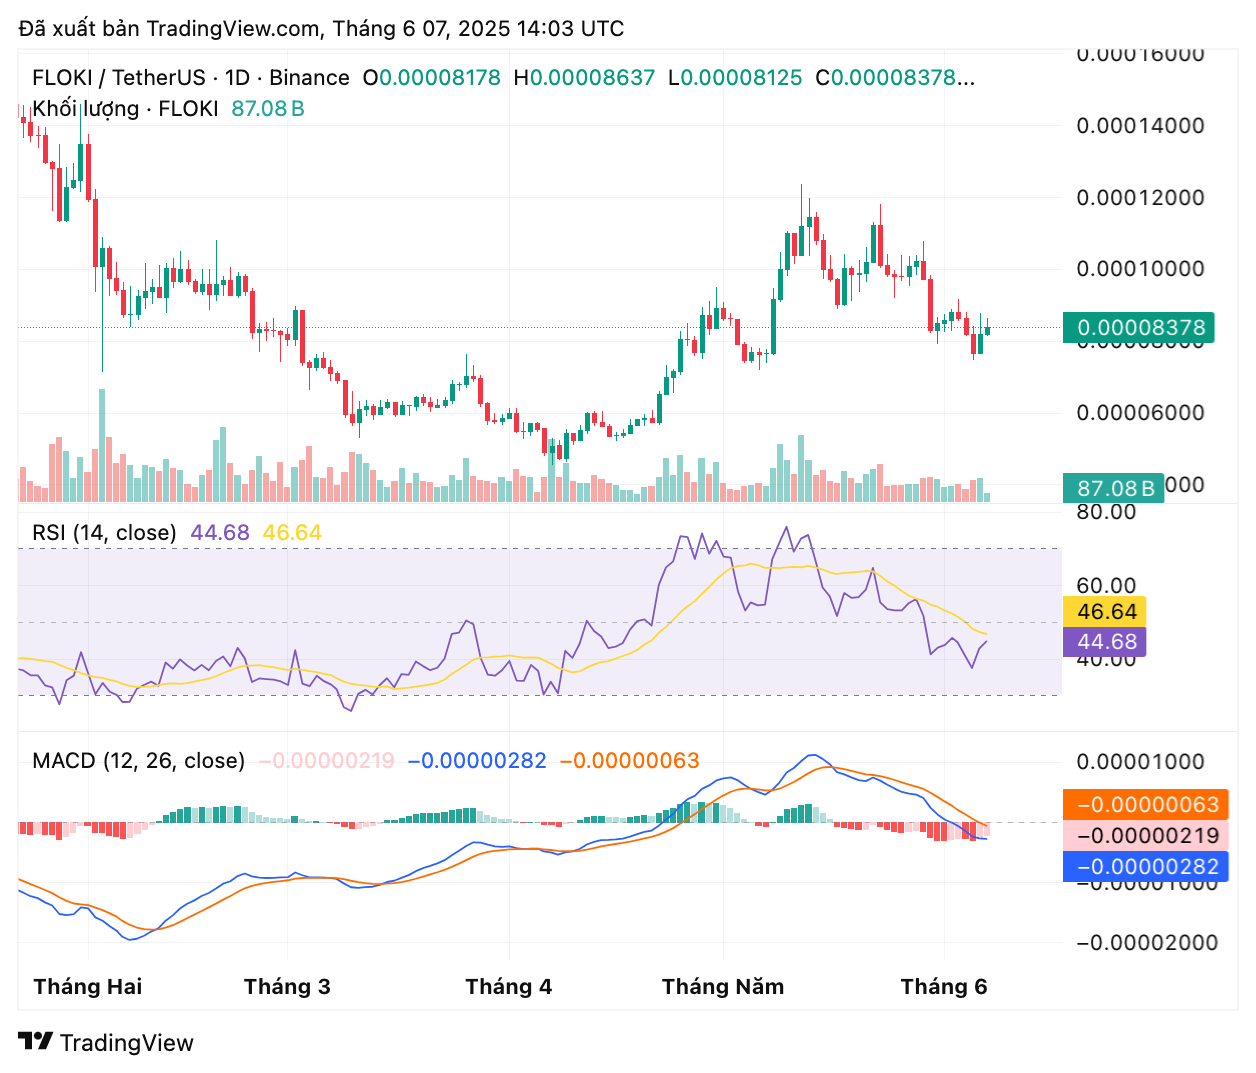Screen dimensions: 1256x1073
Task: Open the RSI (14, close) indicator label
Action: [104, 533]
